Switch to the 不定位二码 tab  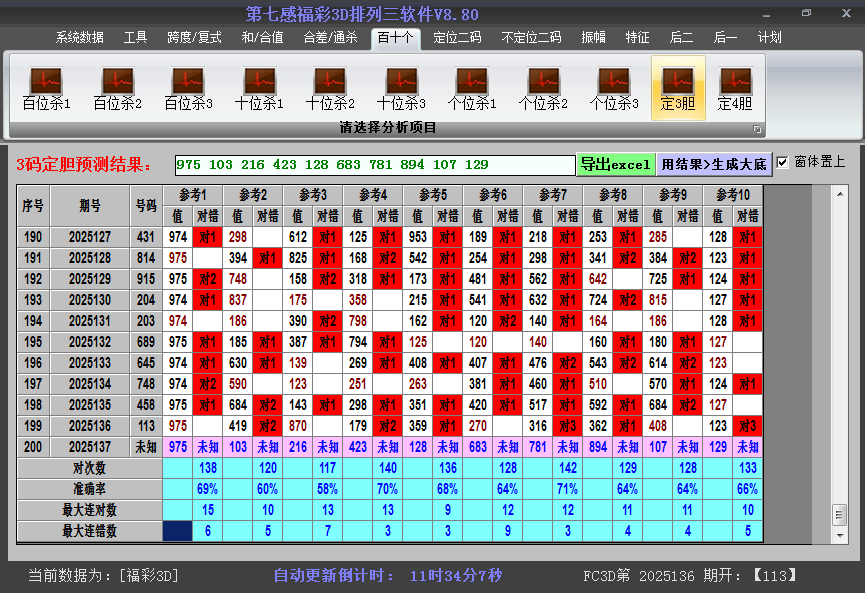click(x=531, y=38)
